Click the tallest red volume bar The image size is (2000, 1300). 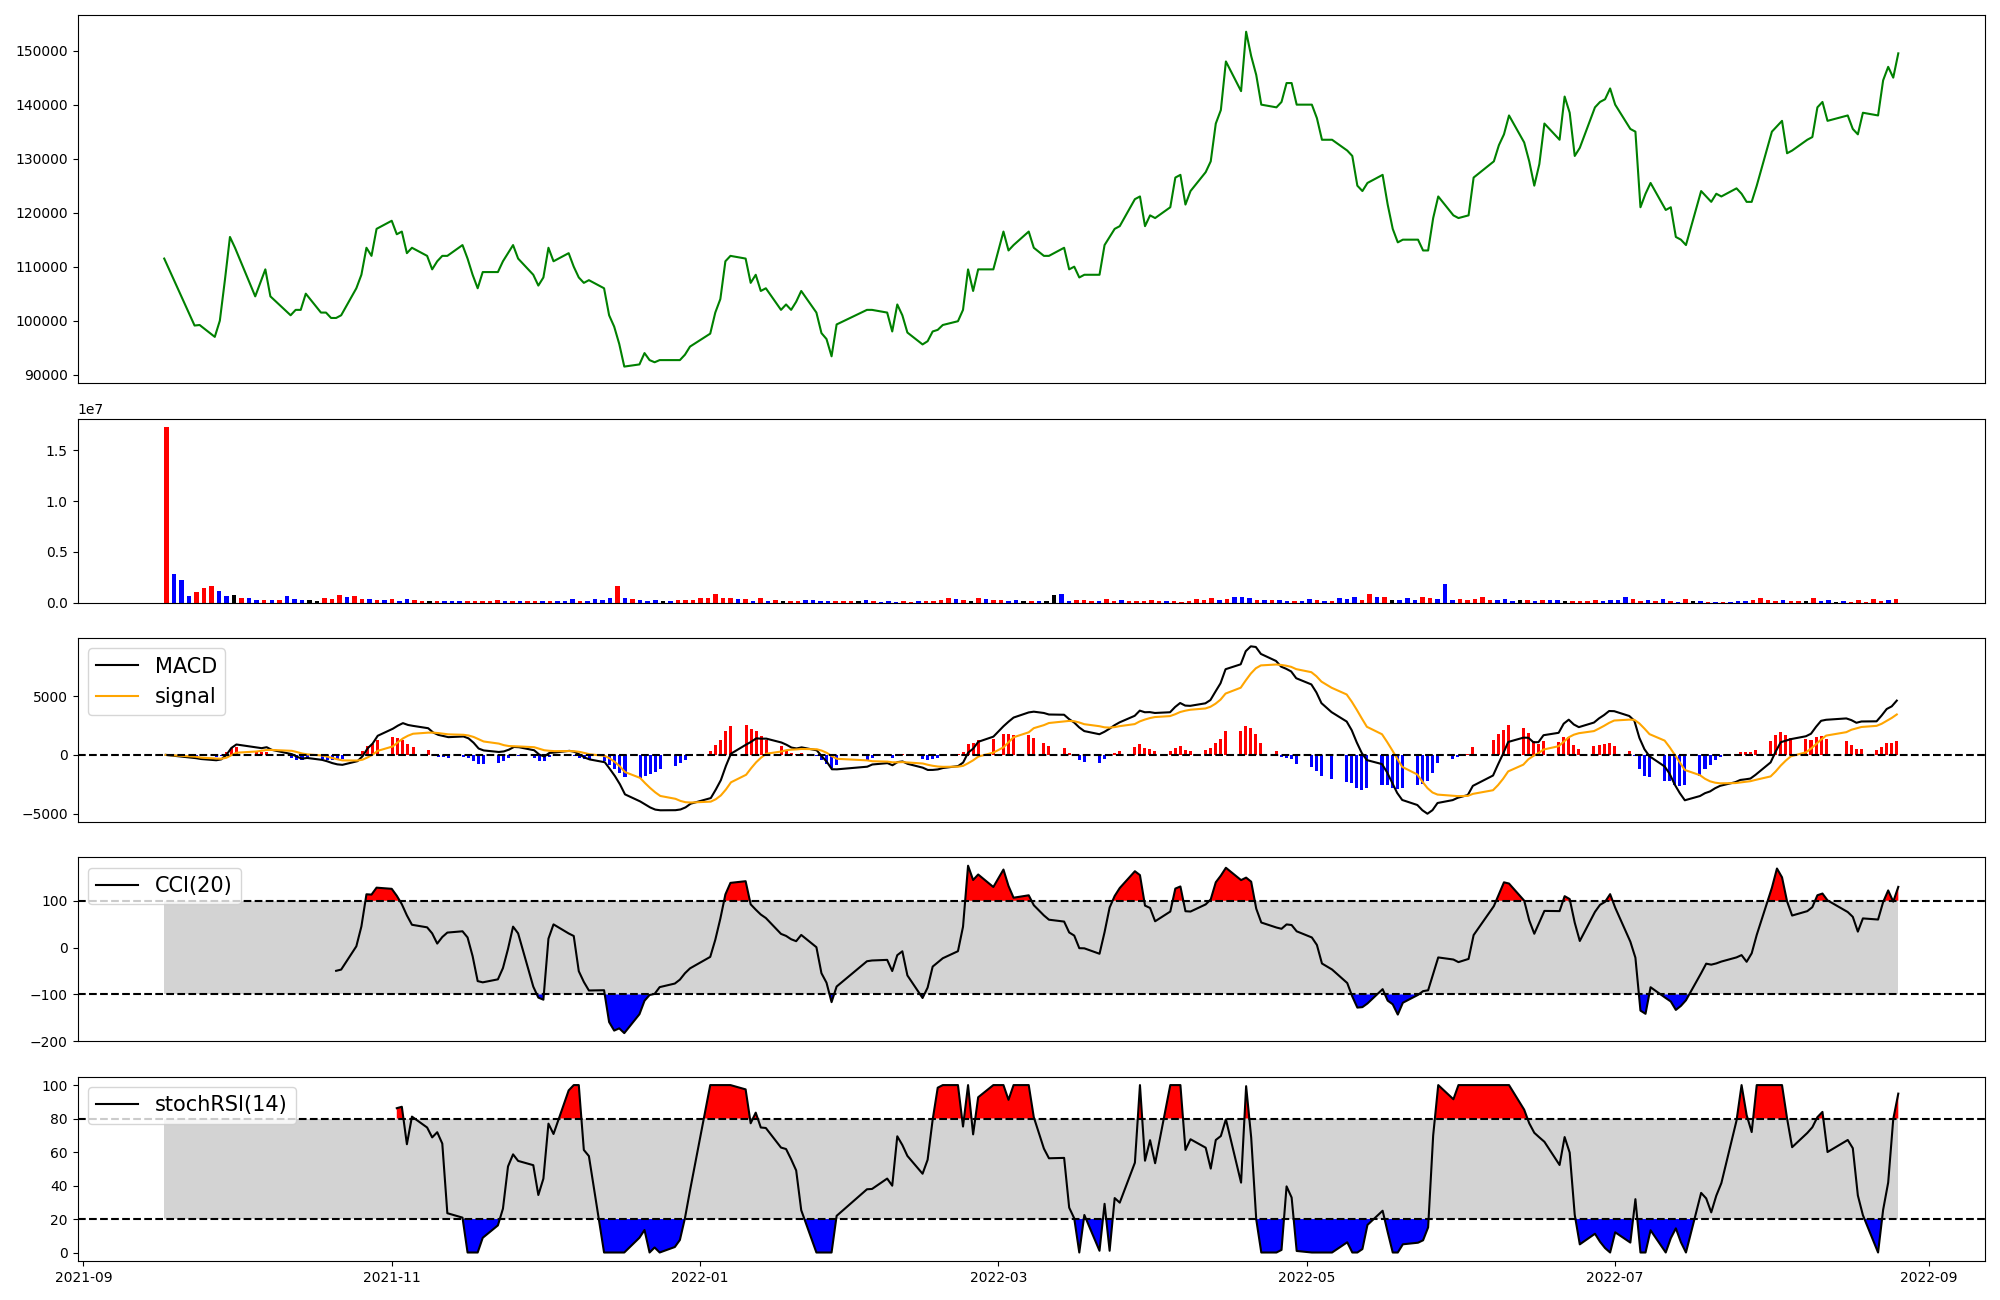coord(167,515)
